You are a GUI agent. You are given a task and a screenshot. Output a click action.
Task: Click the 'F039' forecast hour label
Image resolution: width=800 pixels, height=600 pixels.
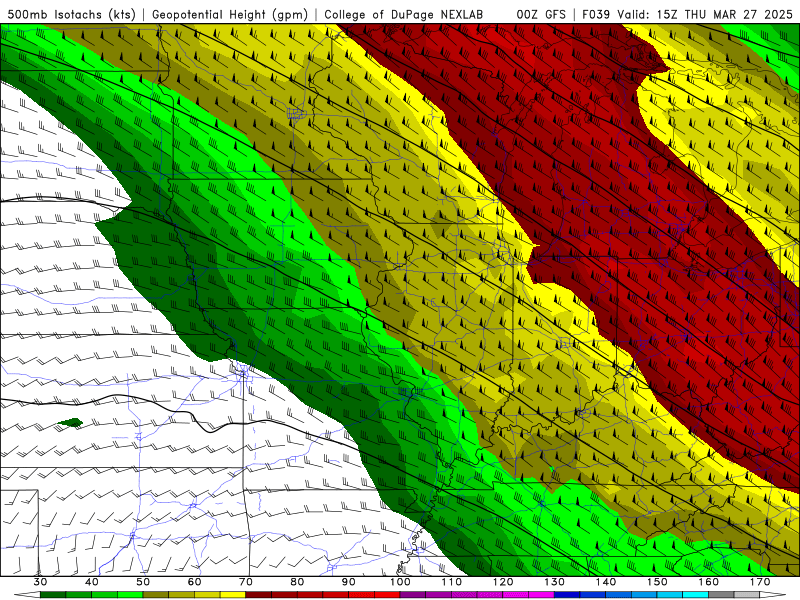pyautogui.click(x=596, y=15)
